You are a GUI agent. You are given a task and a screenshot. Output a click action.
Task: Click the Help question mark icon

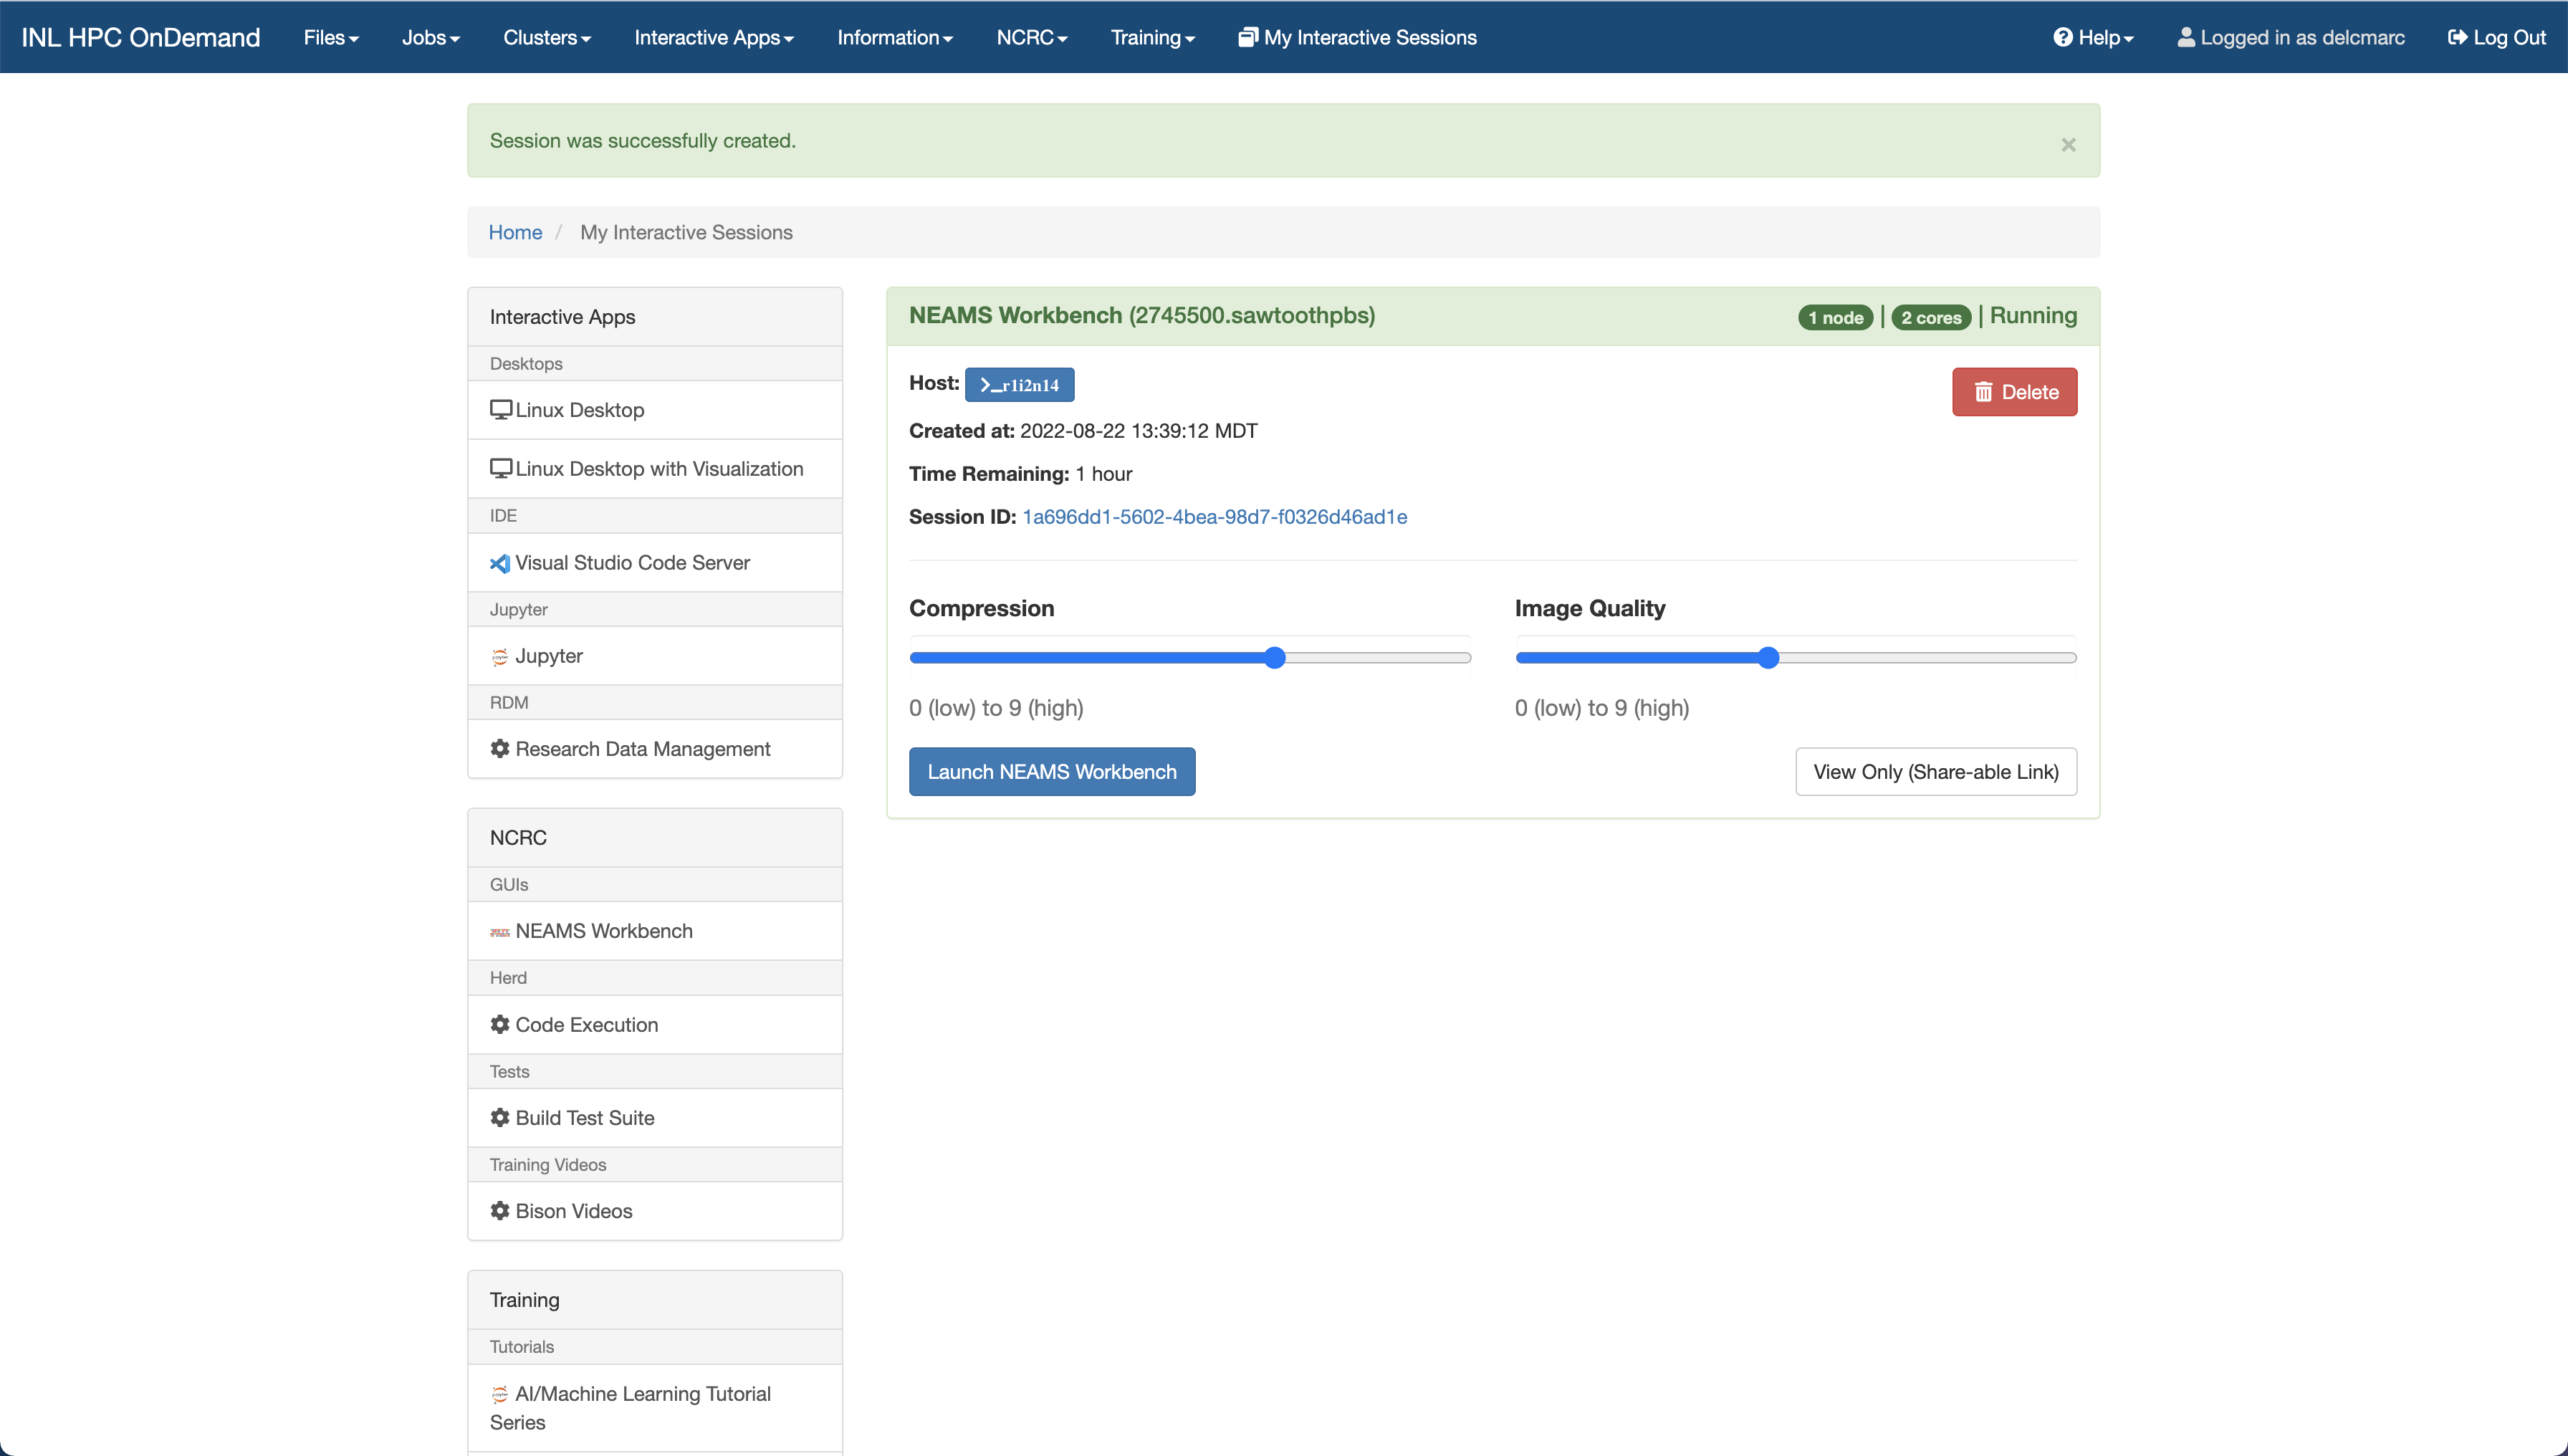[2062, 37]
